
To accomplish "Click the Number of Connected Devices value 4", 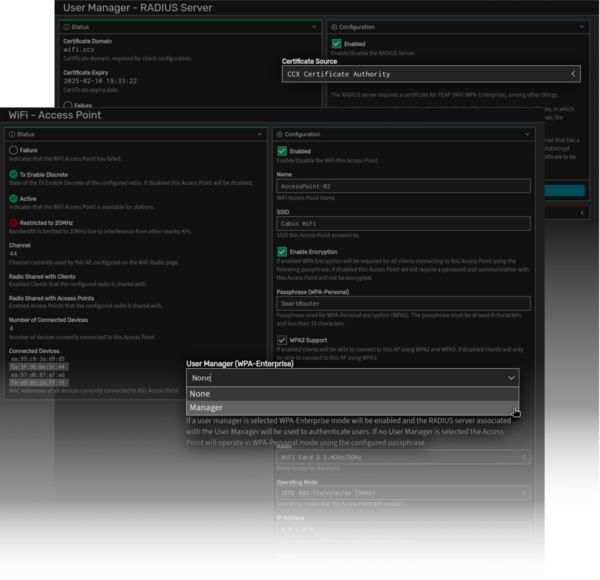I will [11, 328].
